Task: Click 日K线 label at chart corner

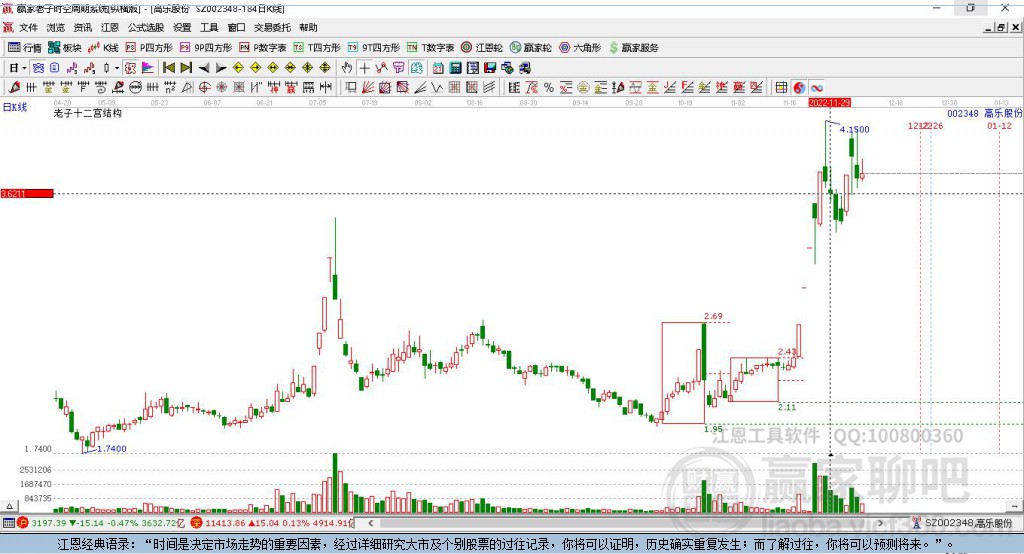Action: click(15, 107)
